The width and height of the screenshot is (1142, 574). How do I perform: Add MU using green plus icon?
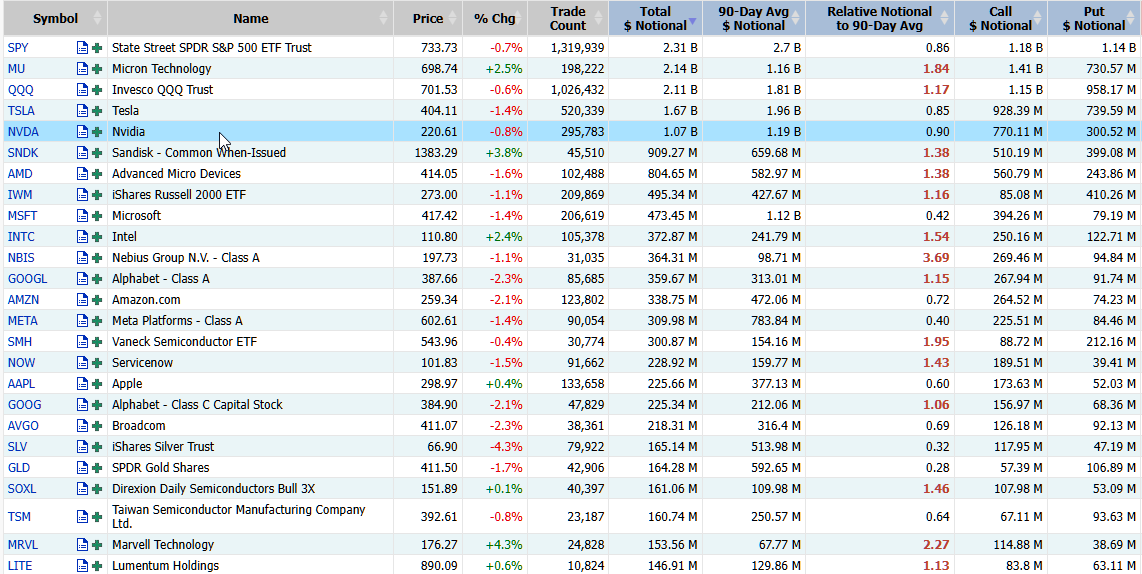click(x=98, y=69)
